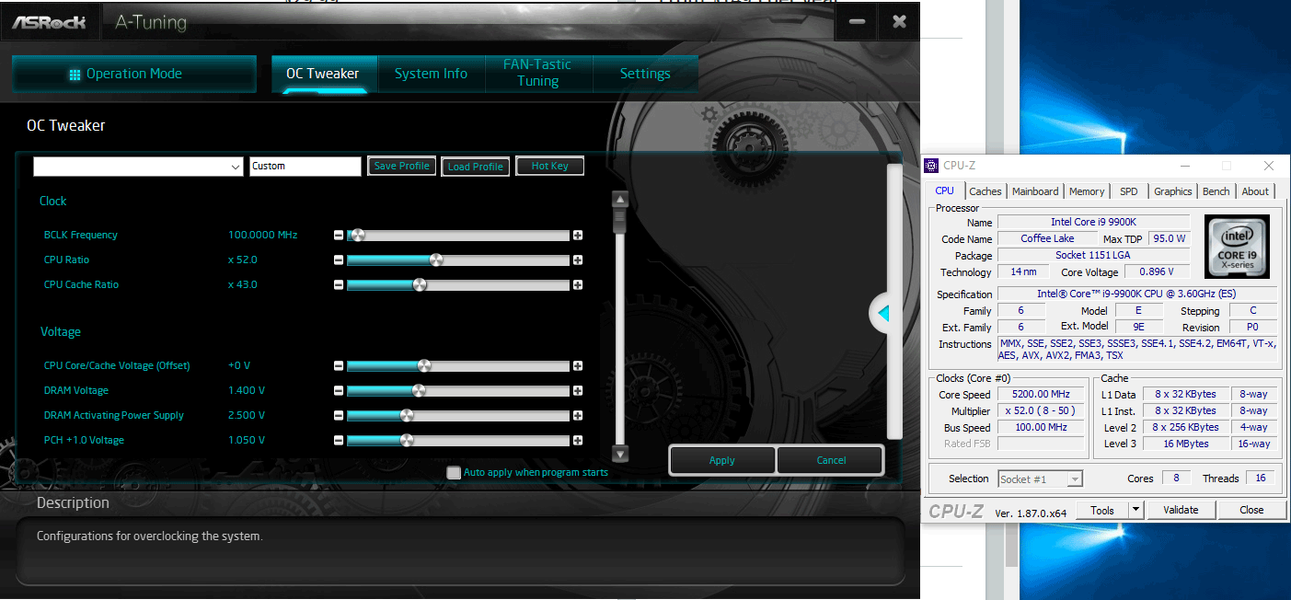Click Save Profile button
Image resolution: width=1291 pixels, height=600 pixels.
(x=401, y=166)
